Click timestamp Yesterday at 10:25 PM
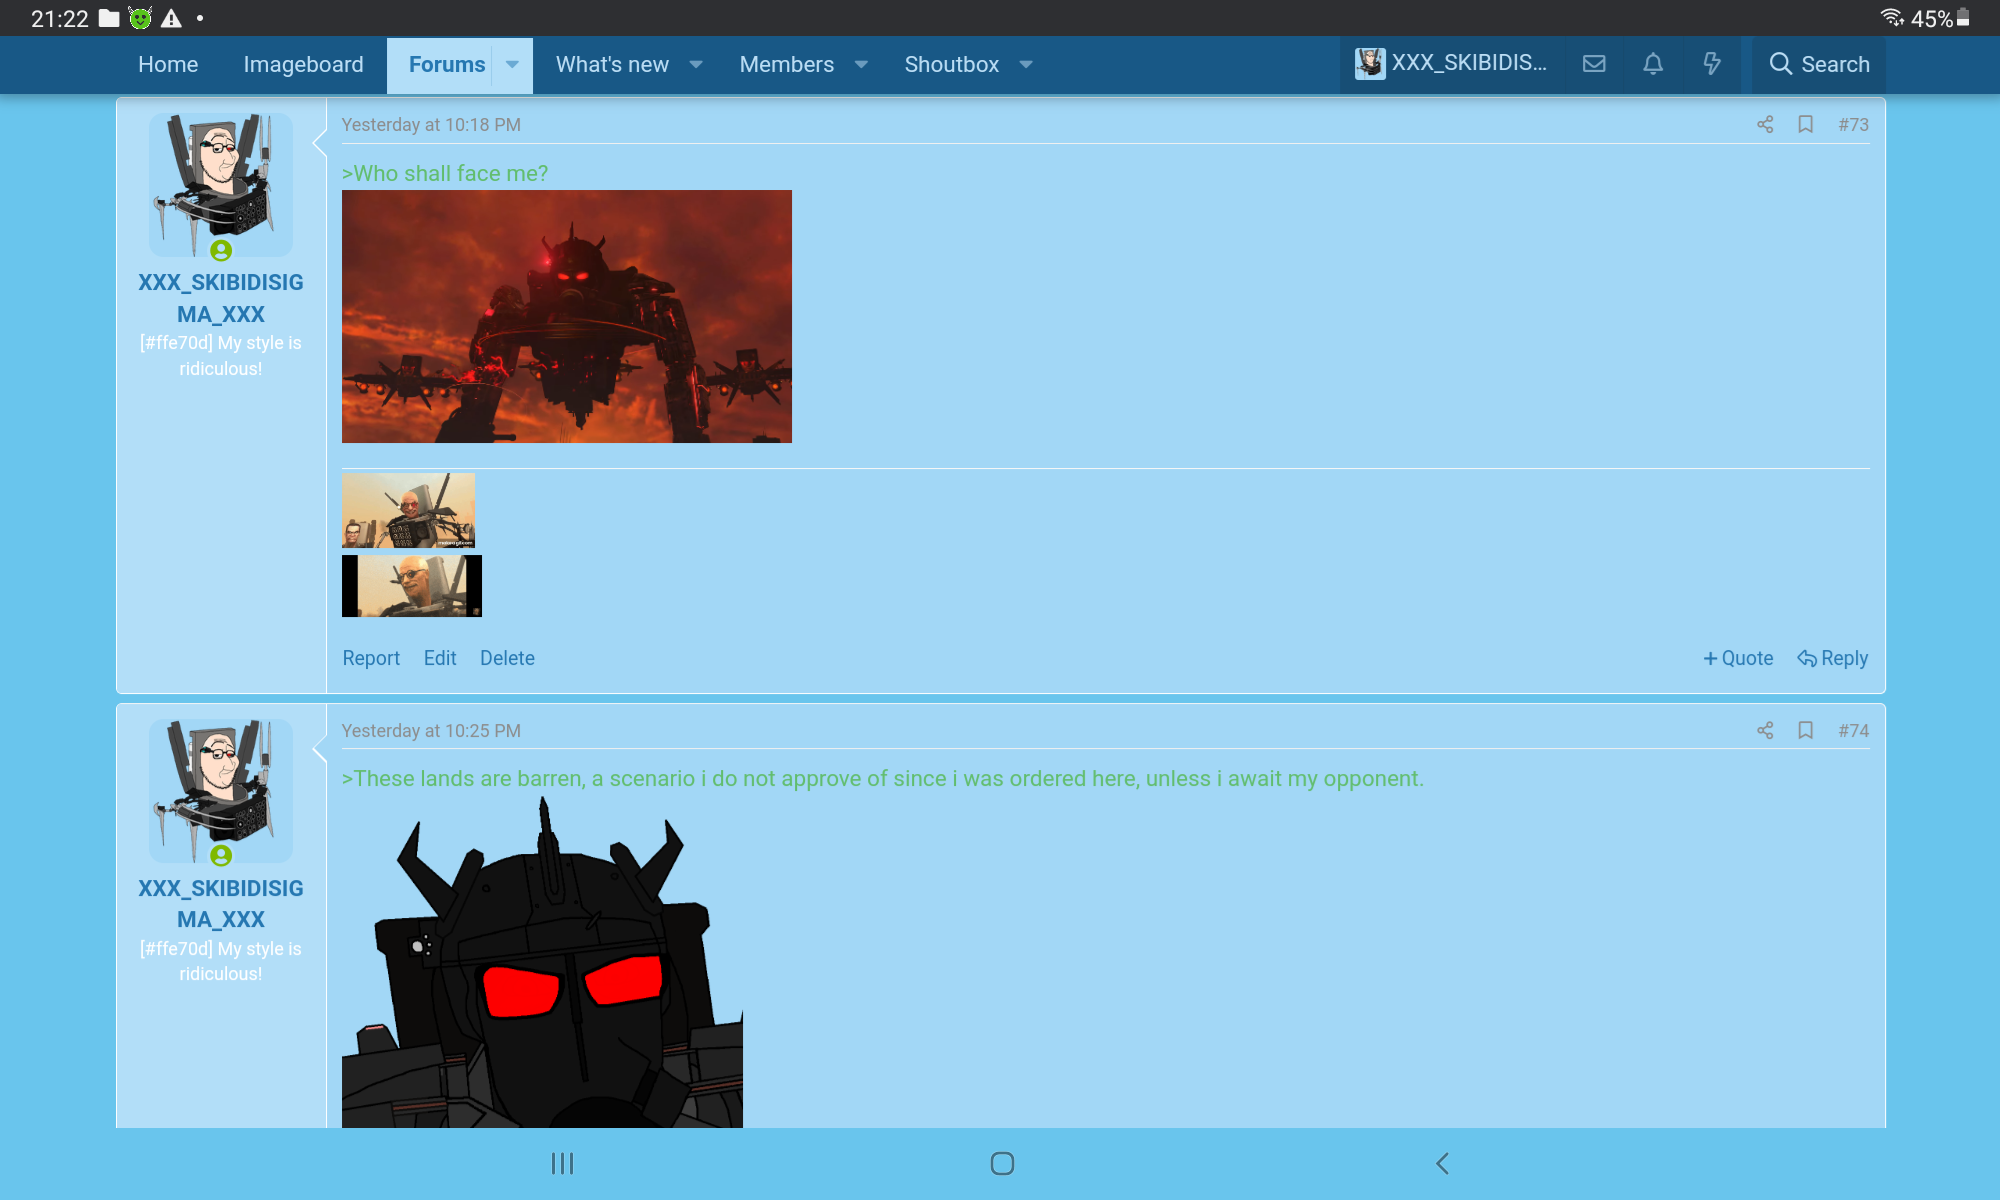 [431, 730]
